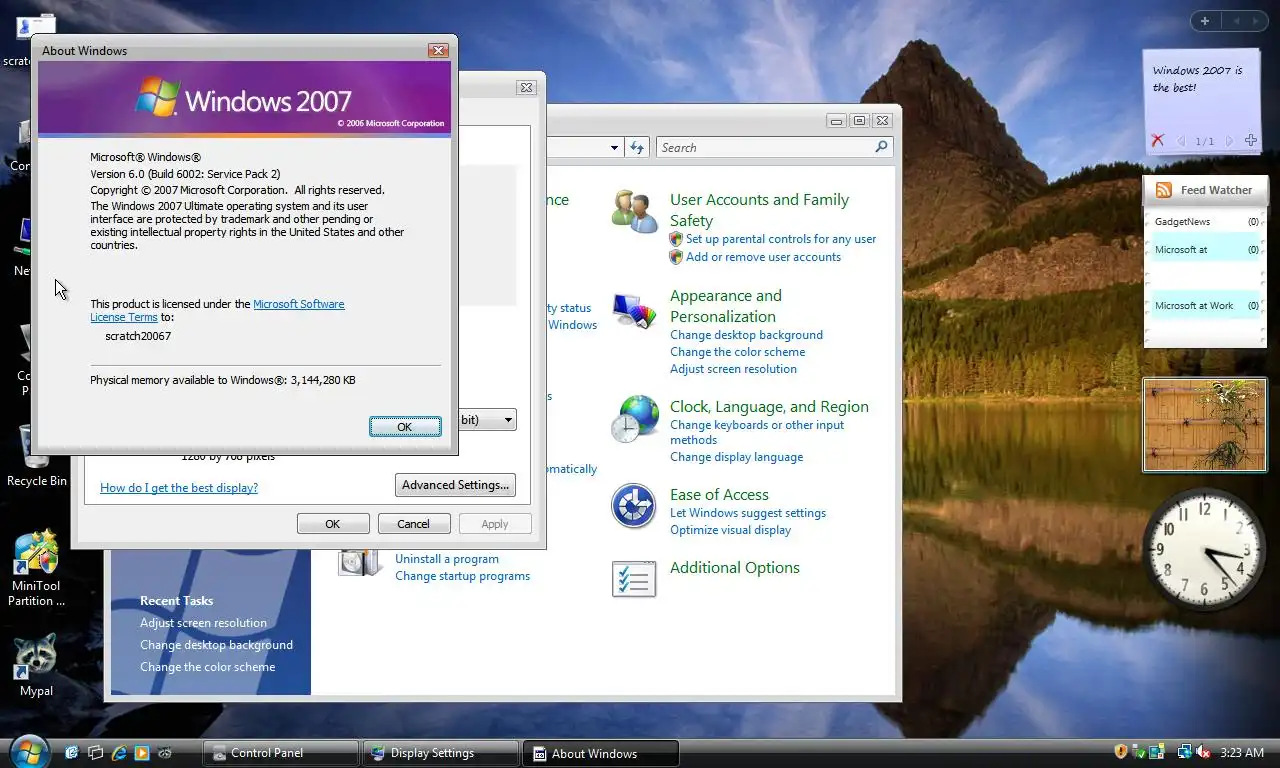Click the sidebar next gadgets page arrow
The height and width of the screenshot is (768, 1280).
1257,21
